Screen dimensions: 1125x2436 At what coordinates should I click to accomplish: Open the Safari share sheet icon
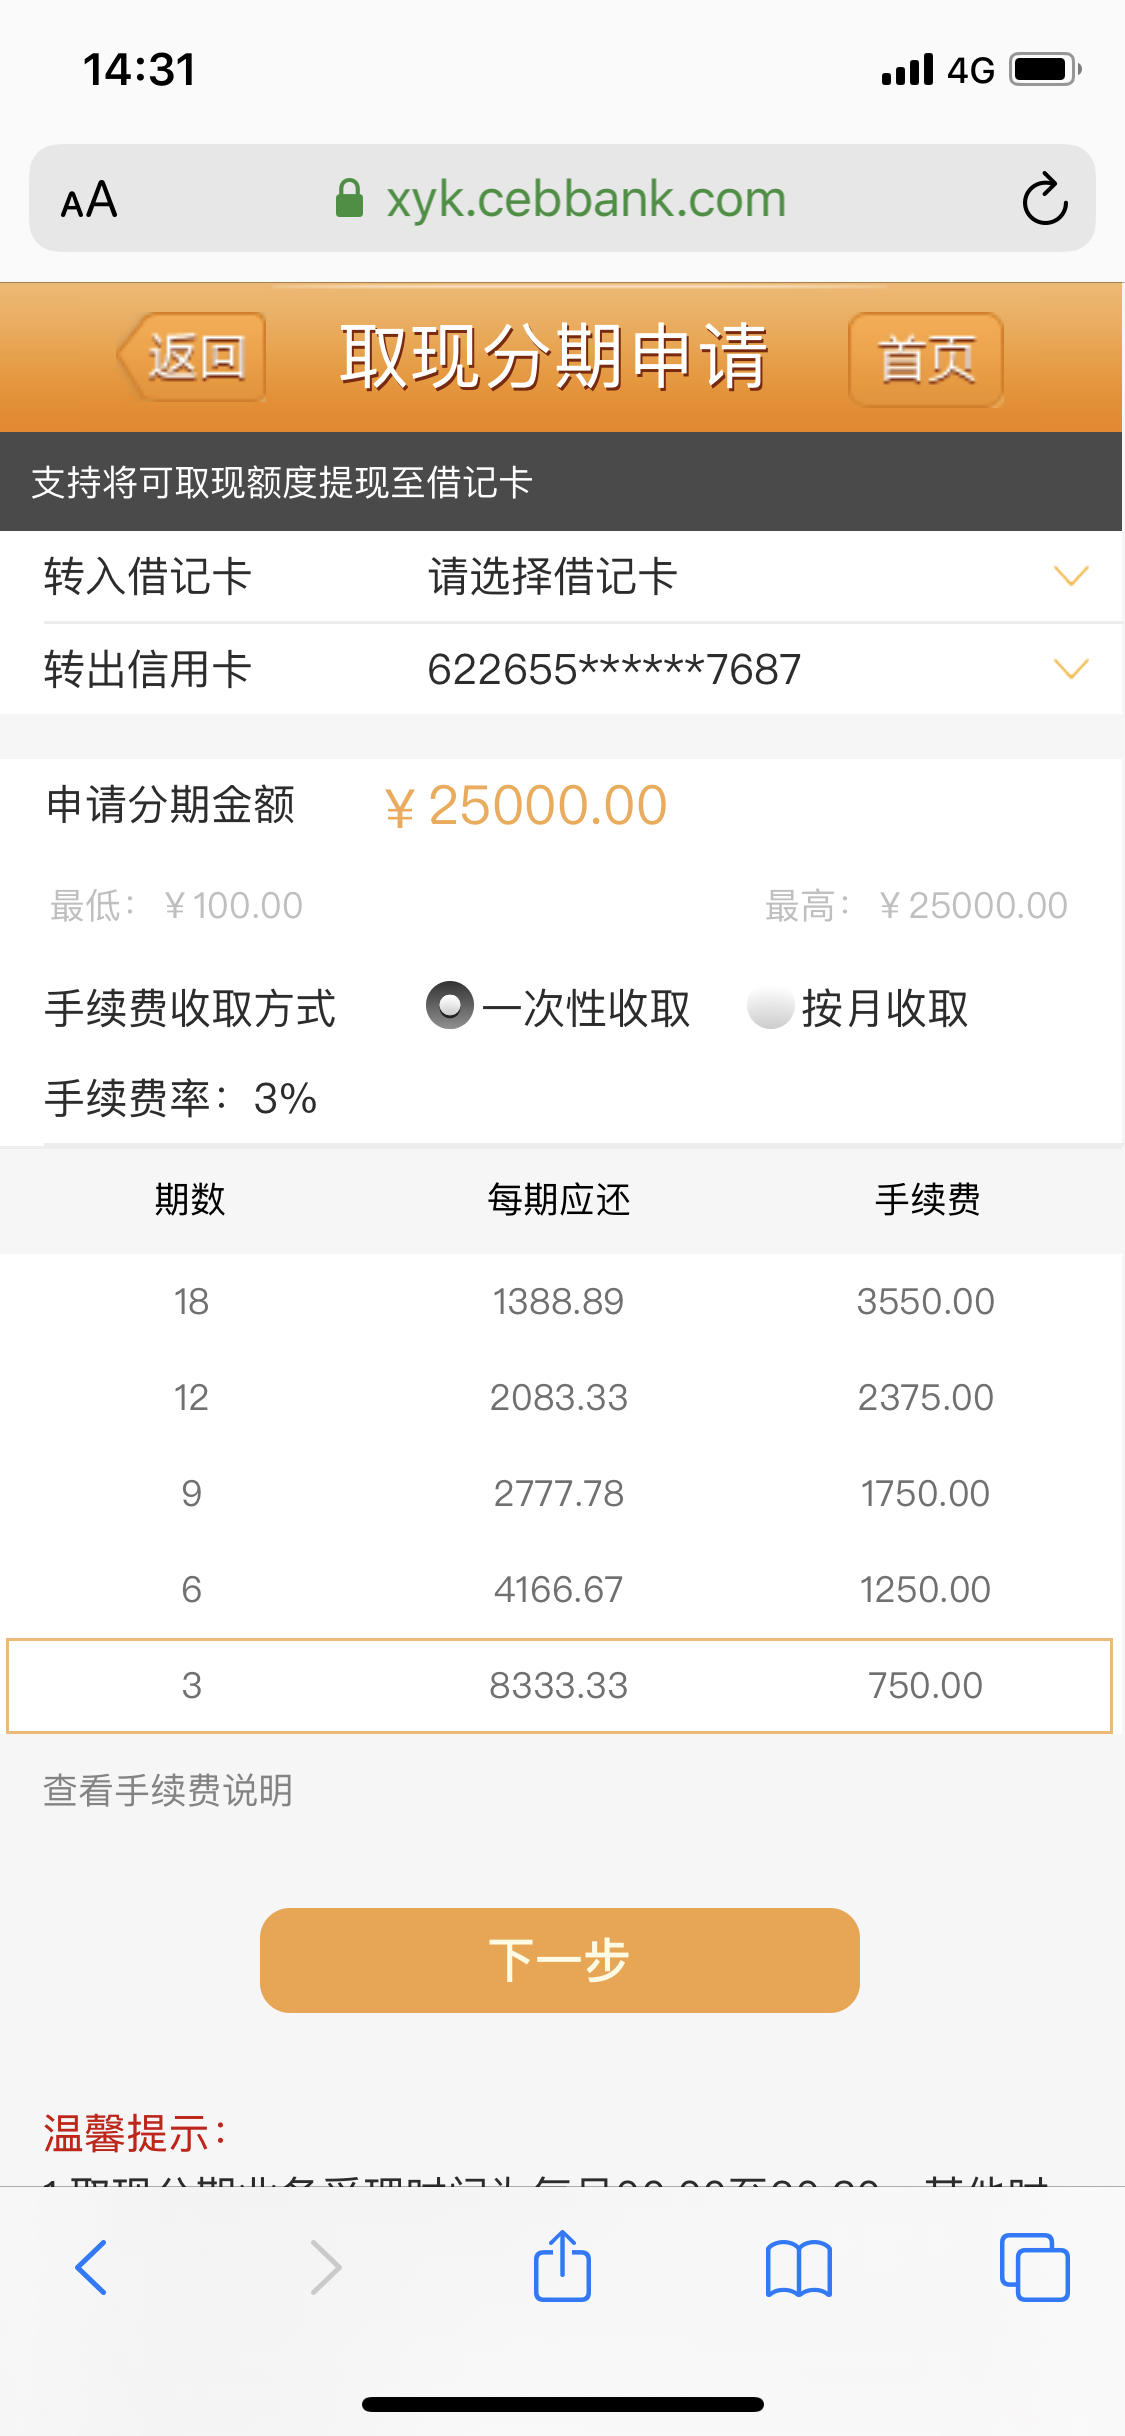click(562, 2265)
